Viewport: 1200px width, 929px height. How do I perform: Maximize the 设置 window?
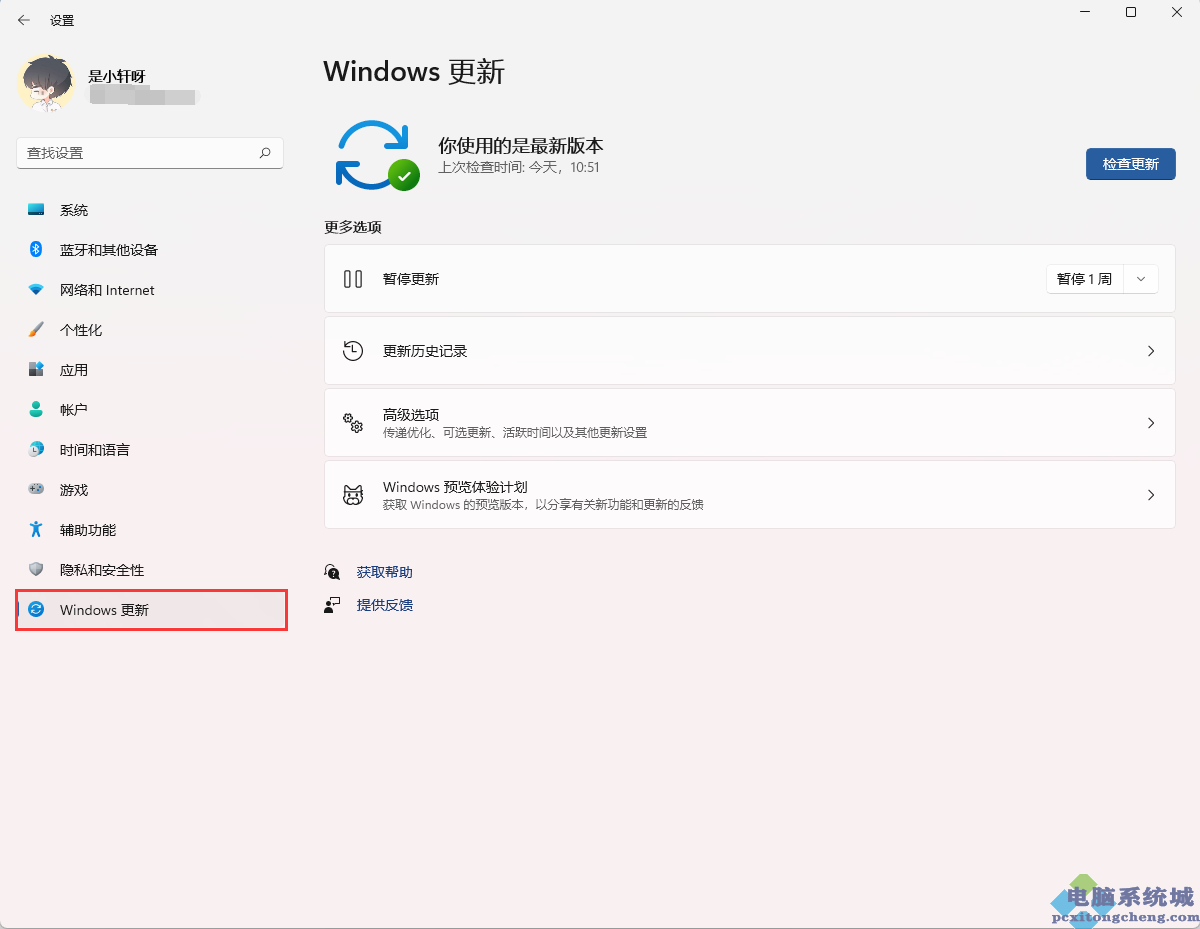pos(1130,12)
